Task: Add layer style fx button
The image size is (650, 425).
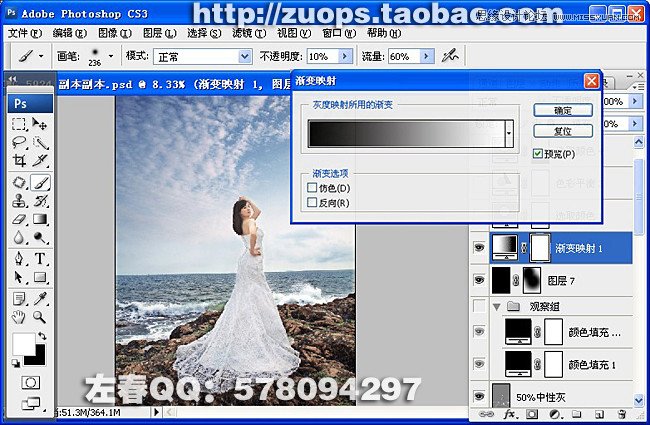Action: (510, 414)
